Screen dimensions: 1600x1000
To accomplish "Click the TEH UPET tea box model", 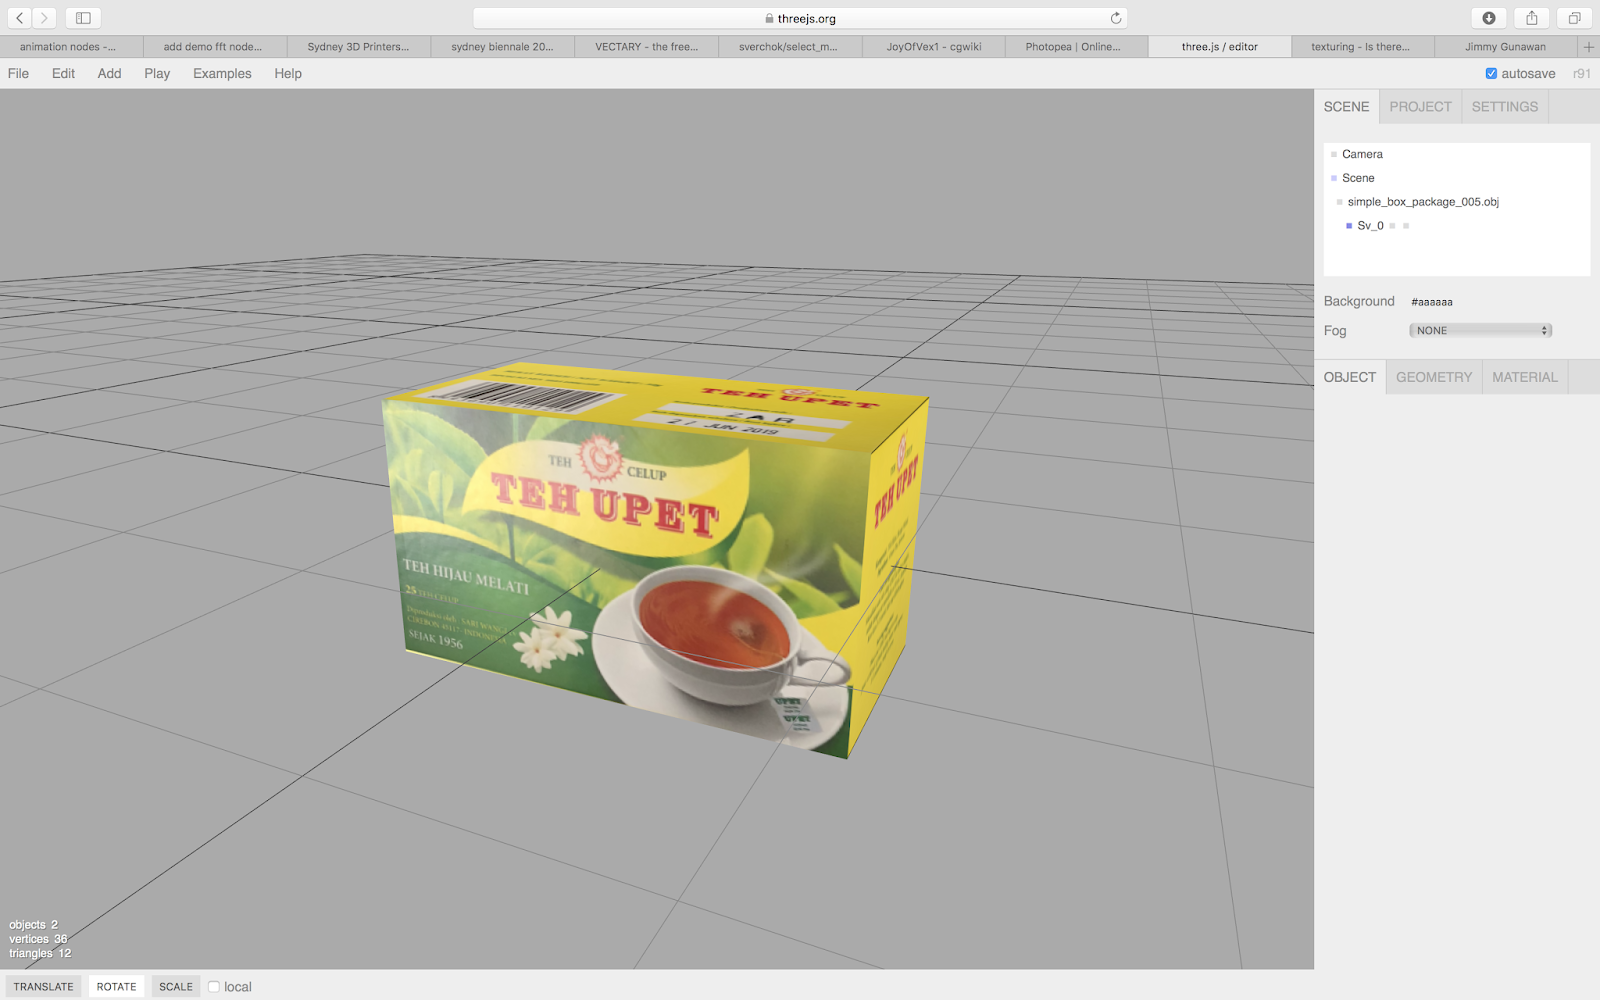I will (x=655, y=560).
